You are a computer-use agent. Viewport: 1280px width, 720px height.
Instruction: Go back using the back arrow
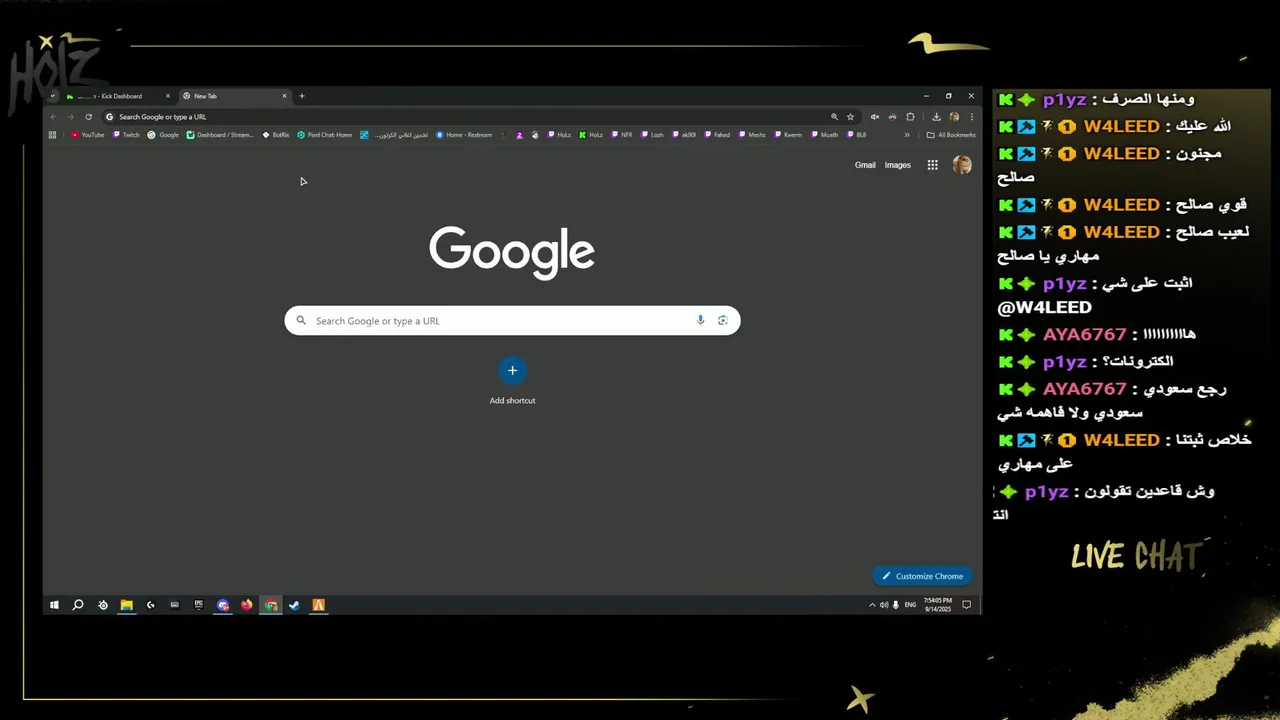tap(54, 117)
